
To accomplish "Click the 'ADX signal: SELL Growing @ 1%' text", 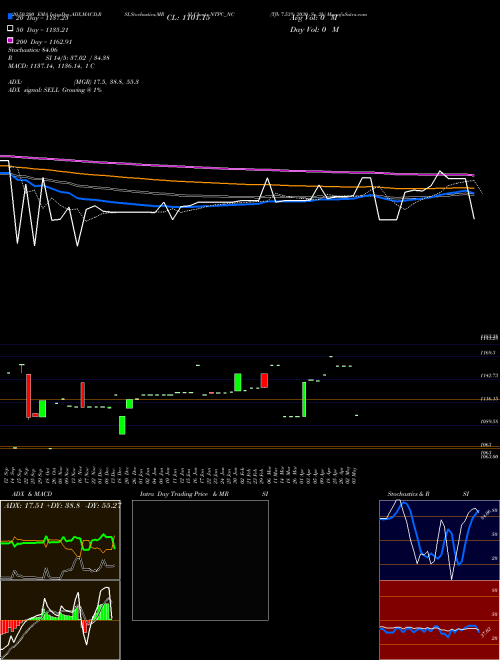I will pyautogui.click(x=55, y=90).
